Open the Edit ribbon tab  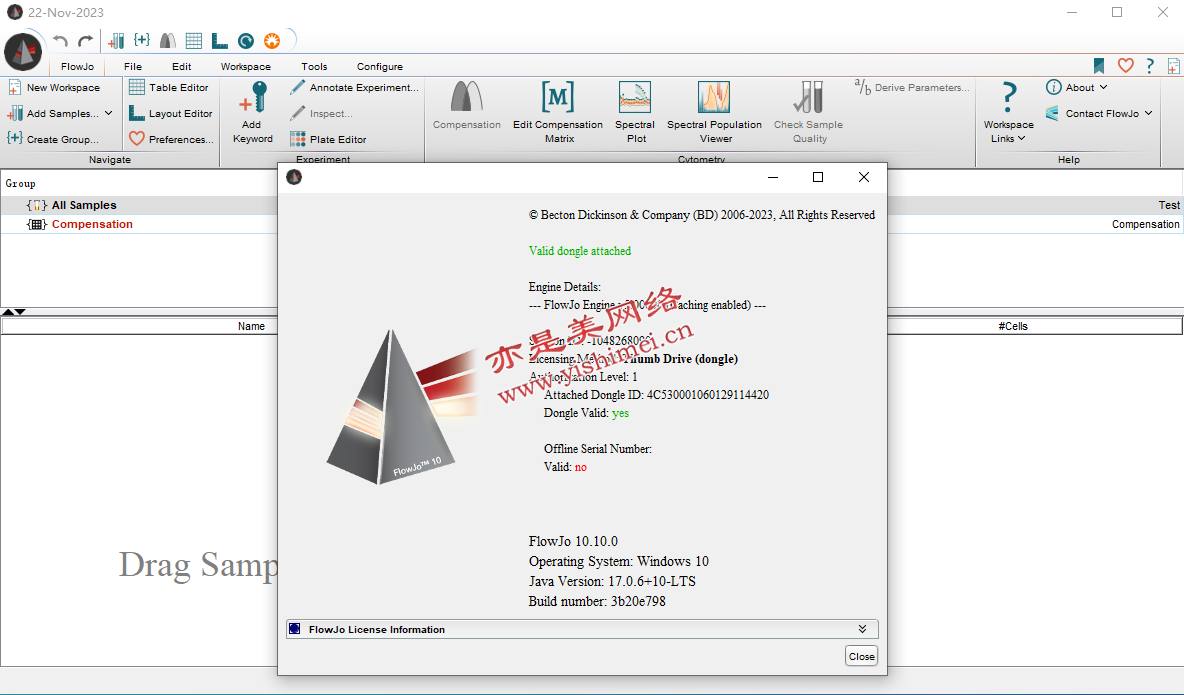[x=181, y=66]
